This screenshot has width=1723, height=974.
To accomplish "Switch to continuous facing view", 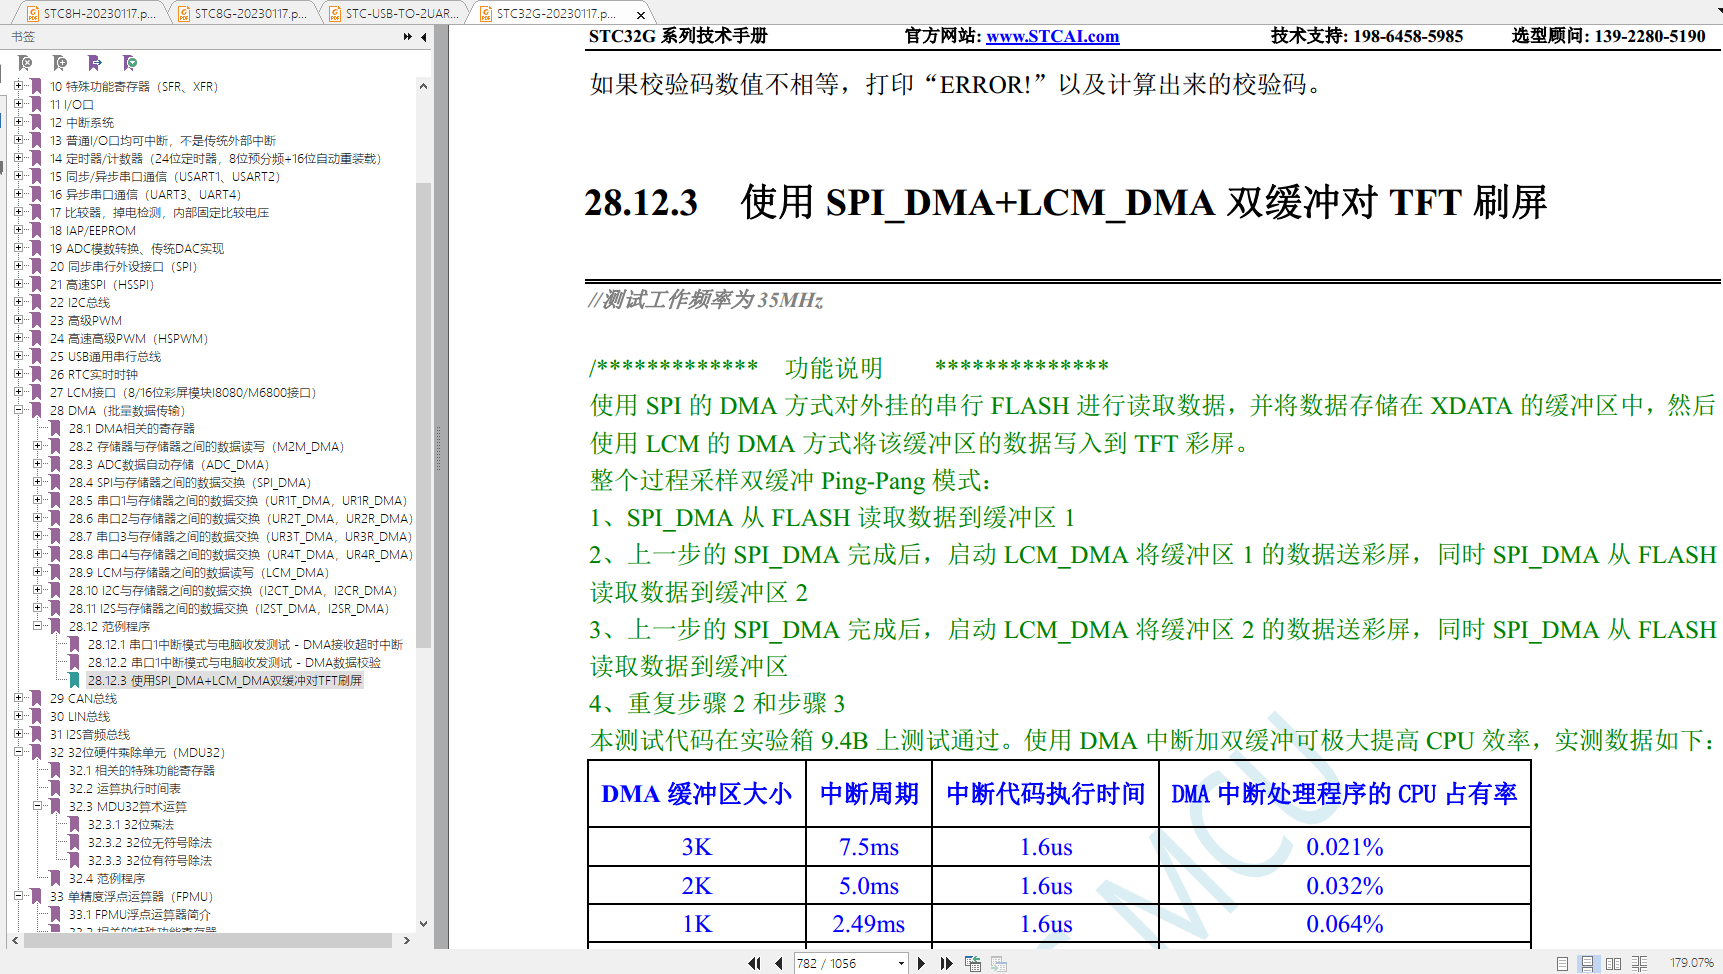I will (1639, 964).
